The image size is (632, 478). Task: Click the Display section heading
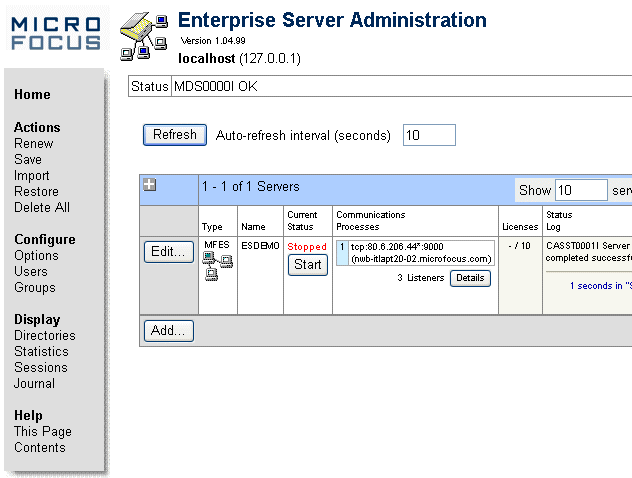point(37,320)
